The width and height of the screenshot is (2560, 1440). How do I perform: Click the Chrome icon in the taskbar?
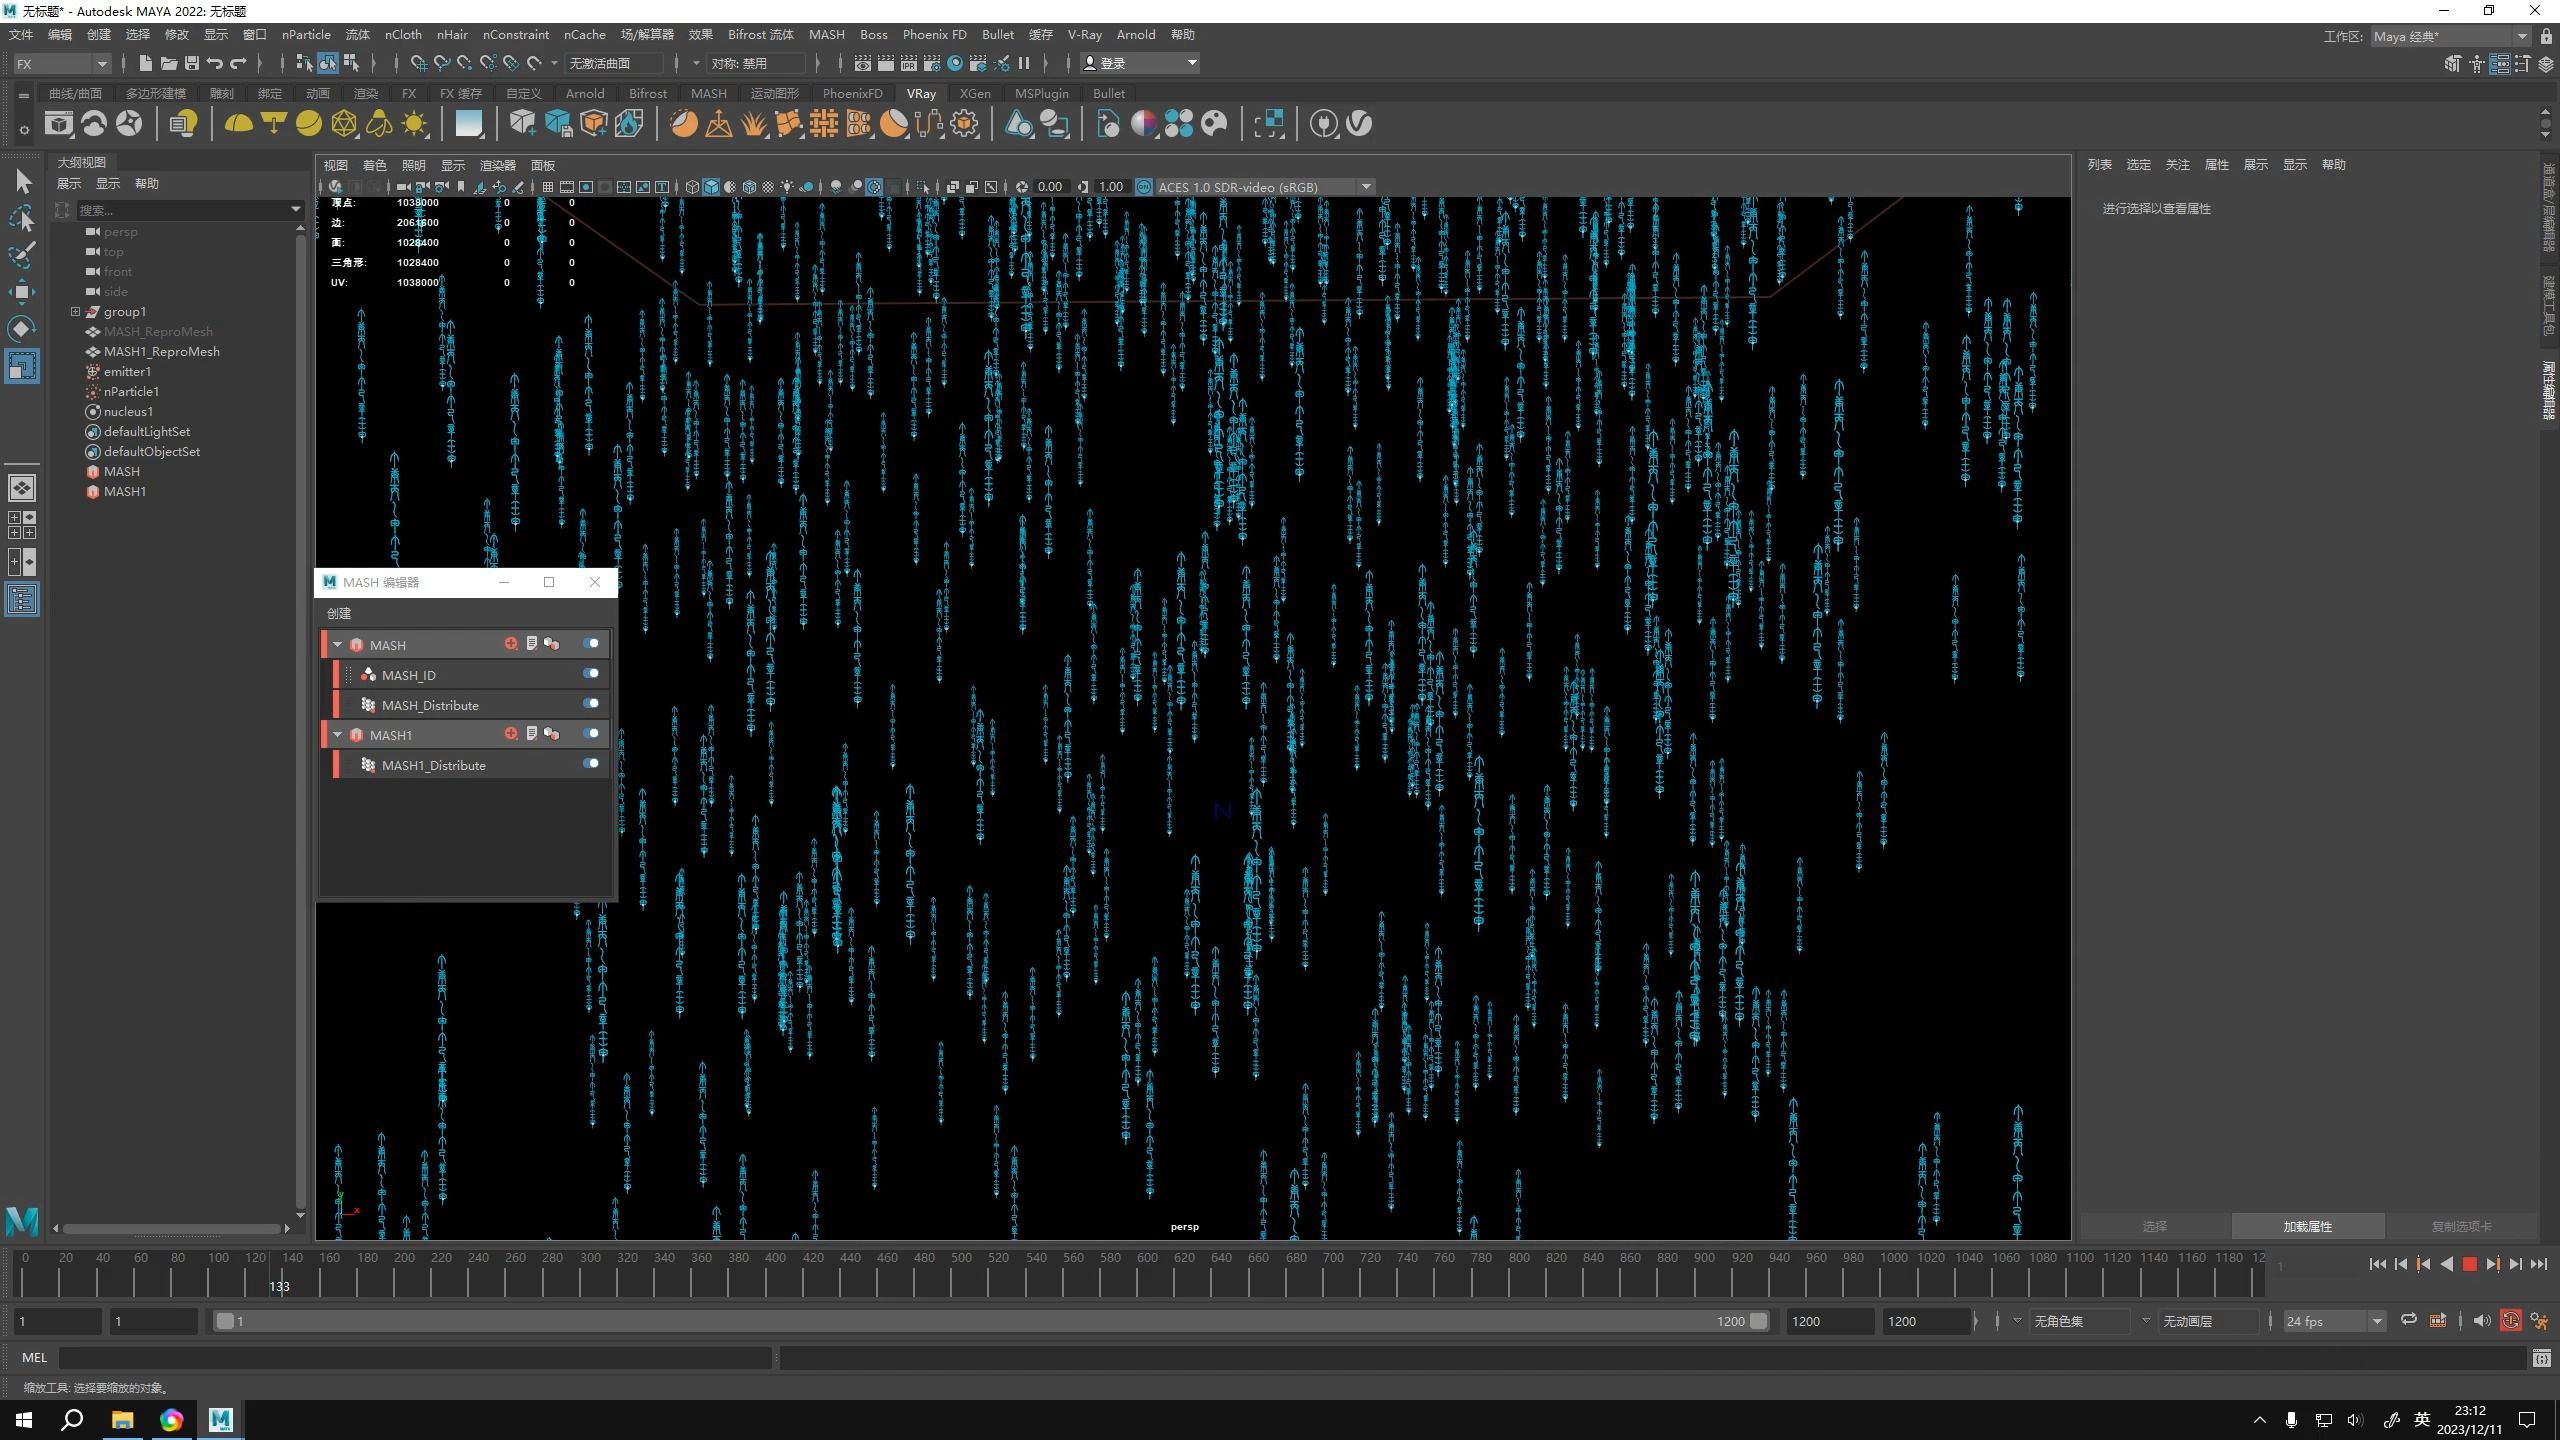point(171,1420)
